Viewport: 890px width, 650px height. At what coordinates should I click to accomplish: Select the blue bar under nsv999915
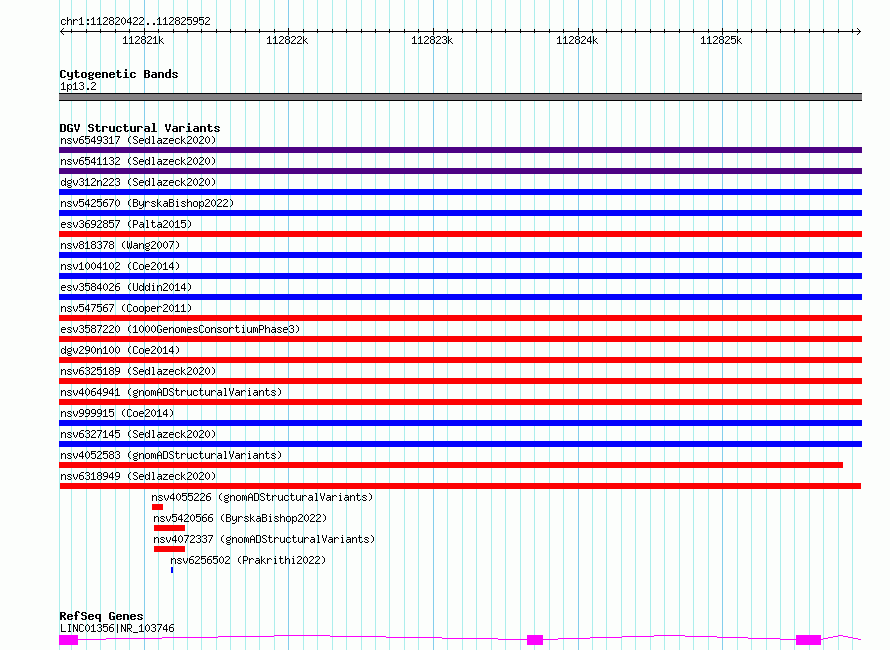click(x=460, y=423)
